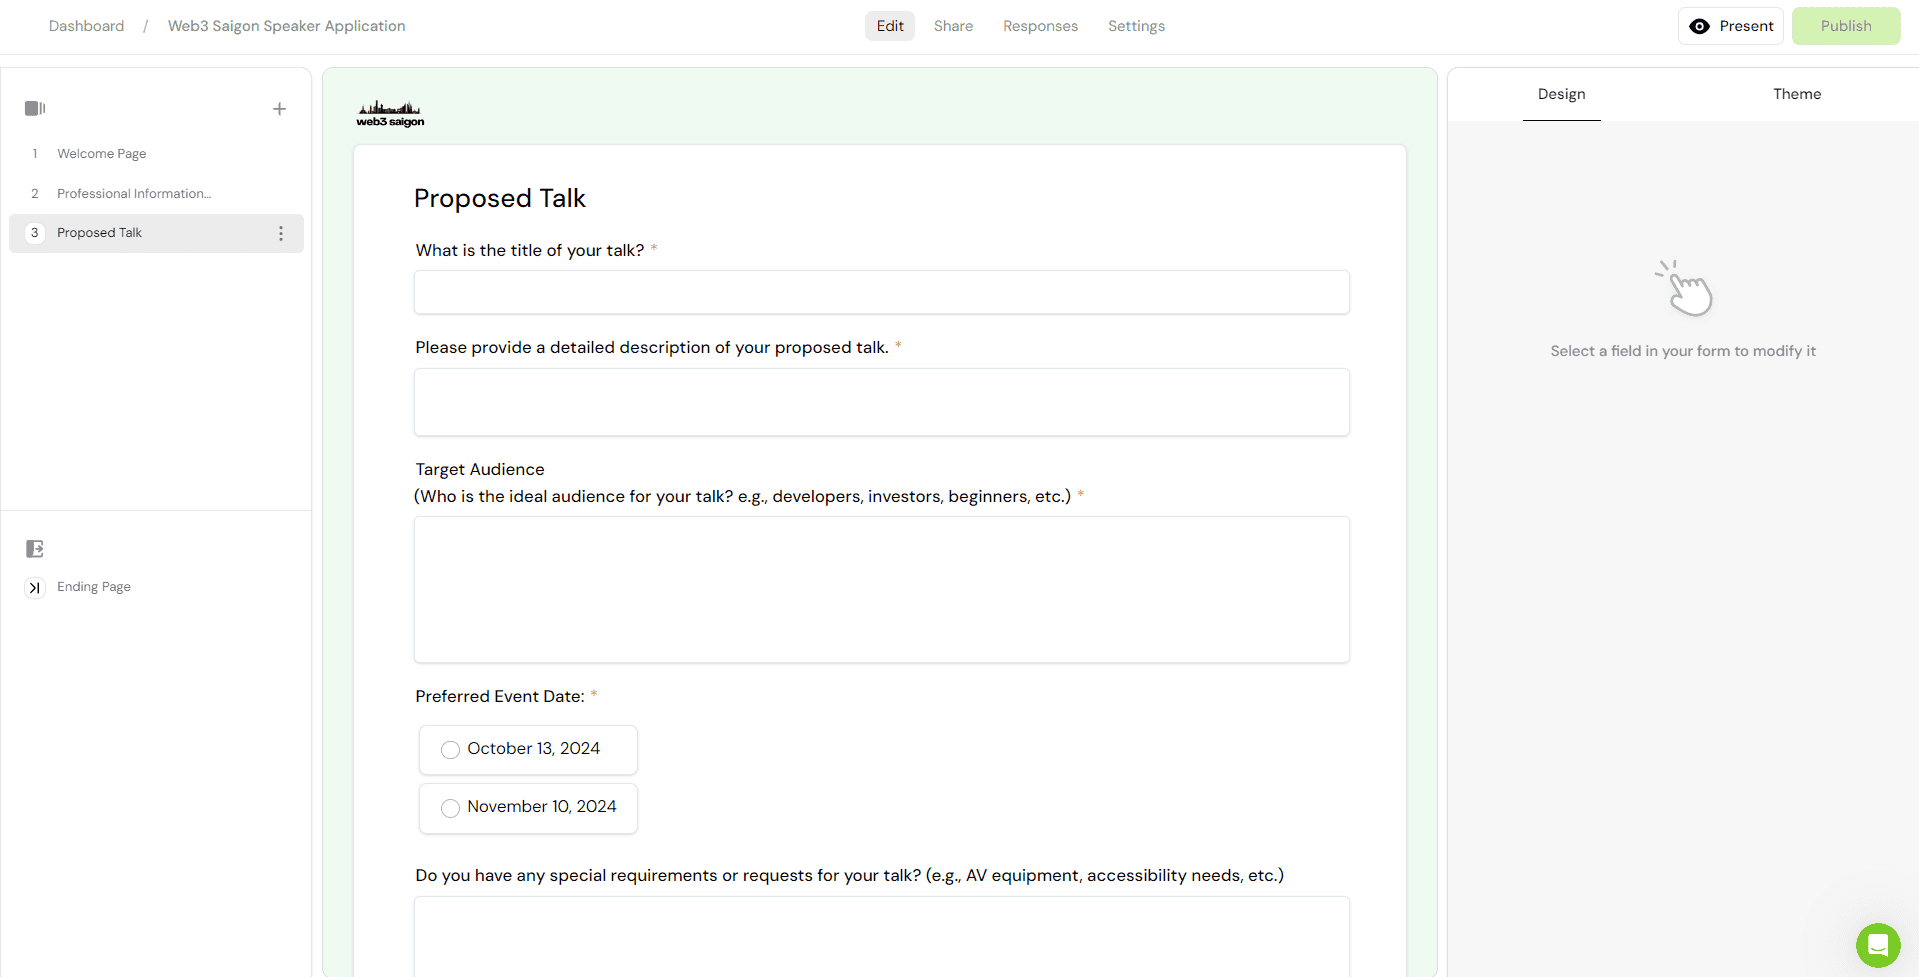Click the hand pointer illustration in Design panel

1685,288
